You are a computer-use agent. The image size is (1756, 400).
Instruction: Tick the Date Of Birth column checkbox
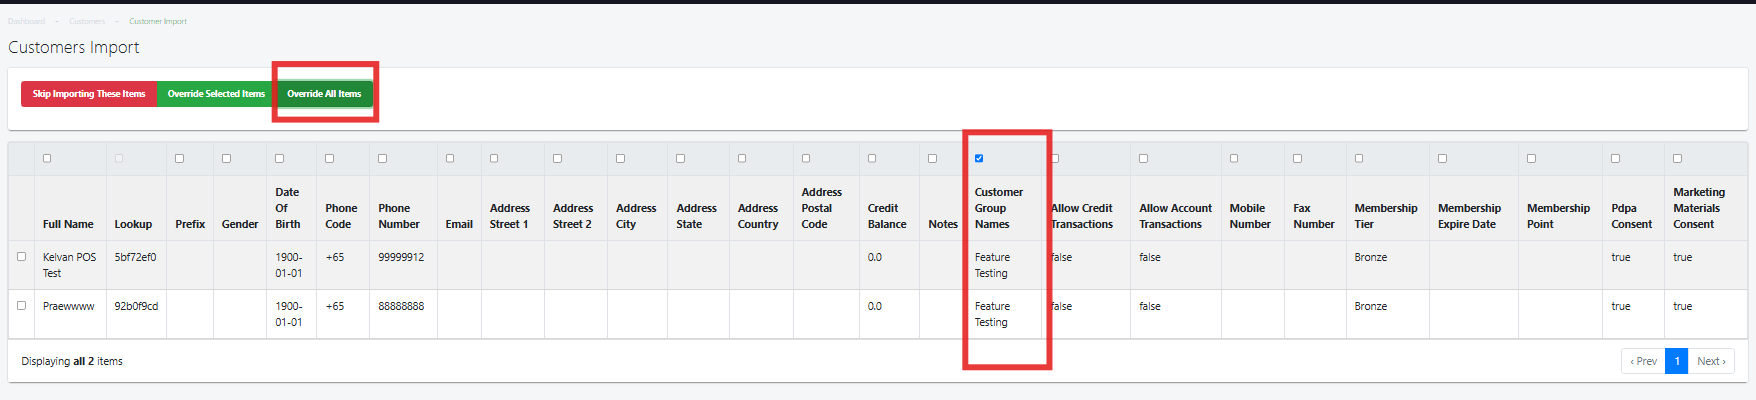(279, 158)
